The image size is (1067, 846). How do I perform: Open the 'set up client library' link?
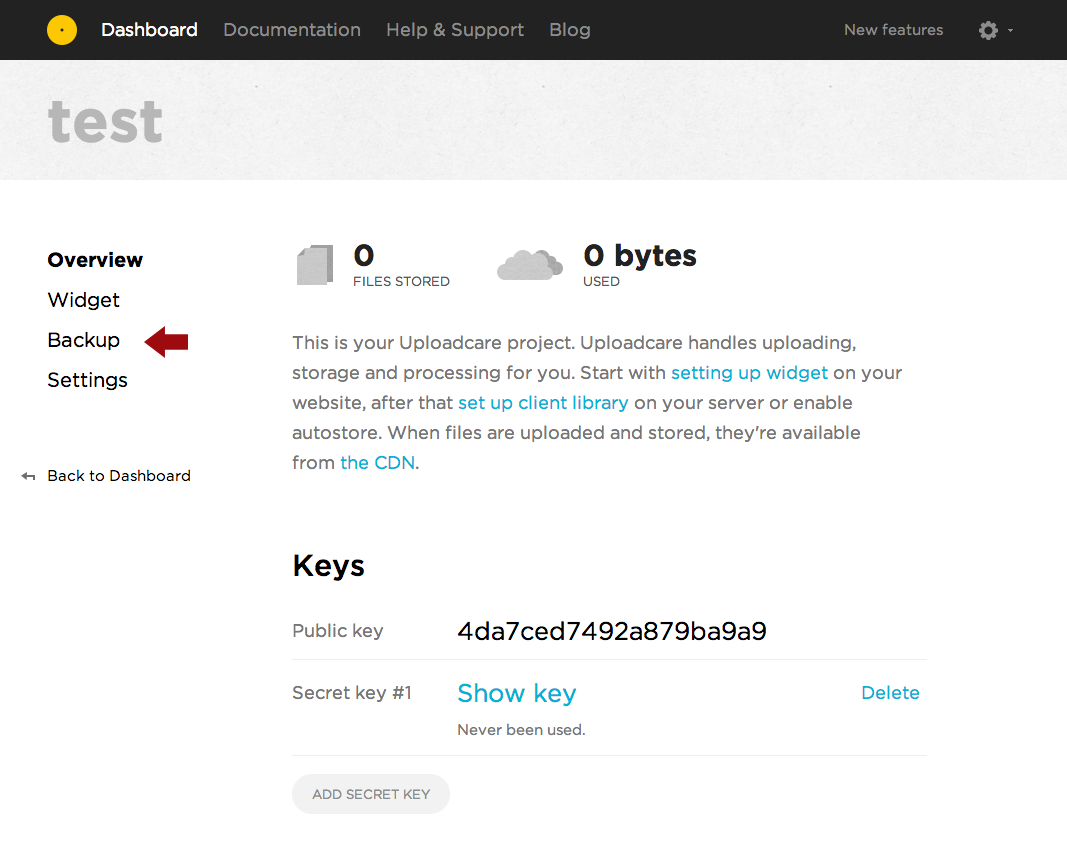[543, 403]
